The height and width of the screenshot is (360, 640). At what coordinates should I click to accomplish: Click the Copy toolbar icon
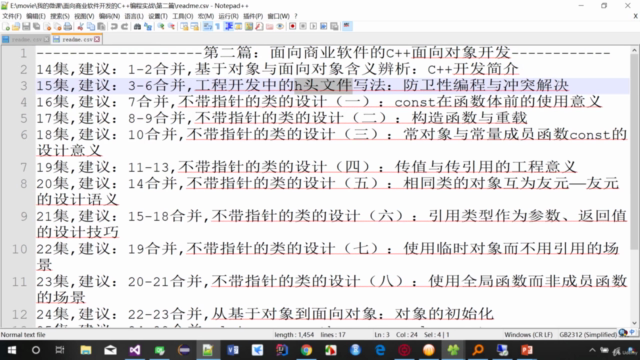91,27
